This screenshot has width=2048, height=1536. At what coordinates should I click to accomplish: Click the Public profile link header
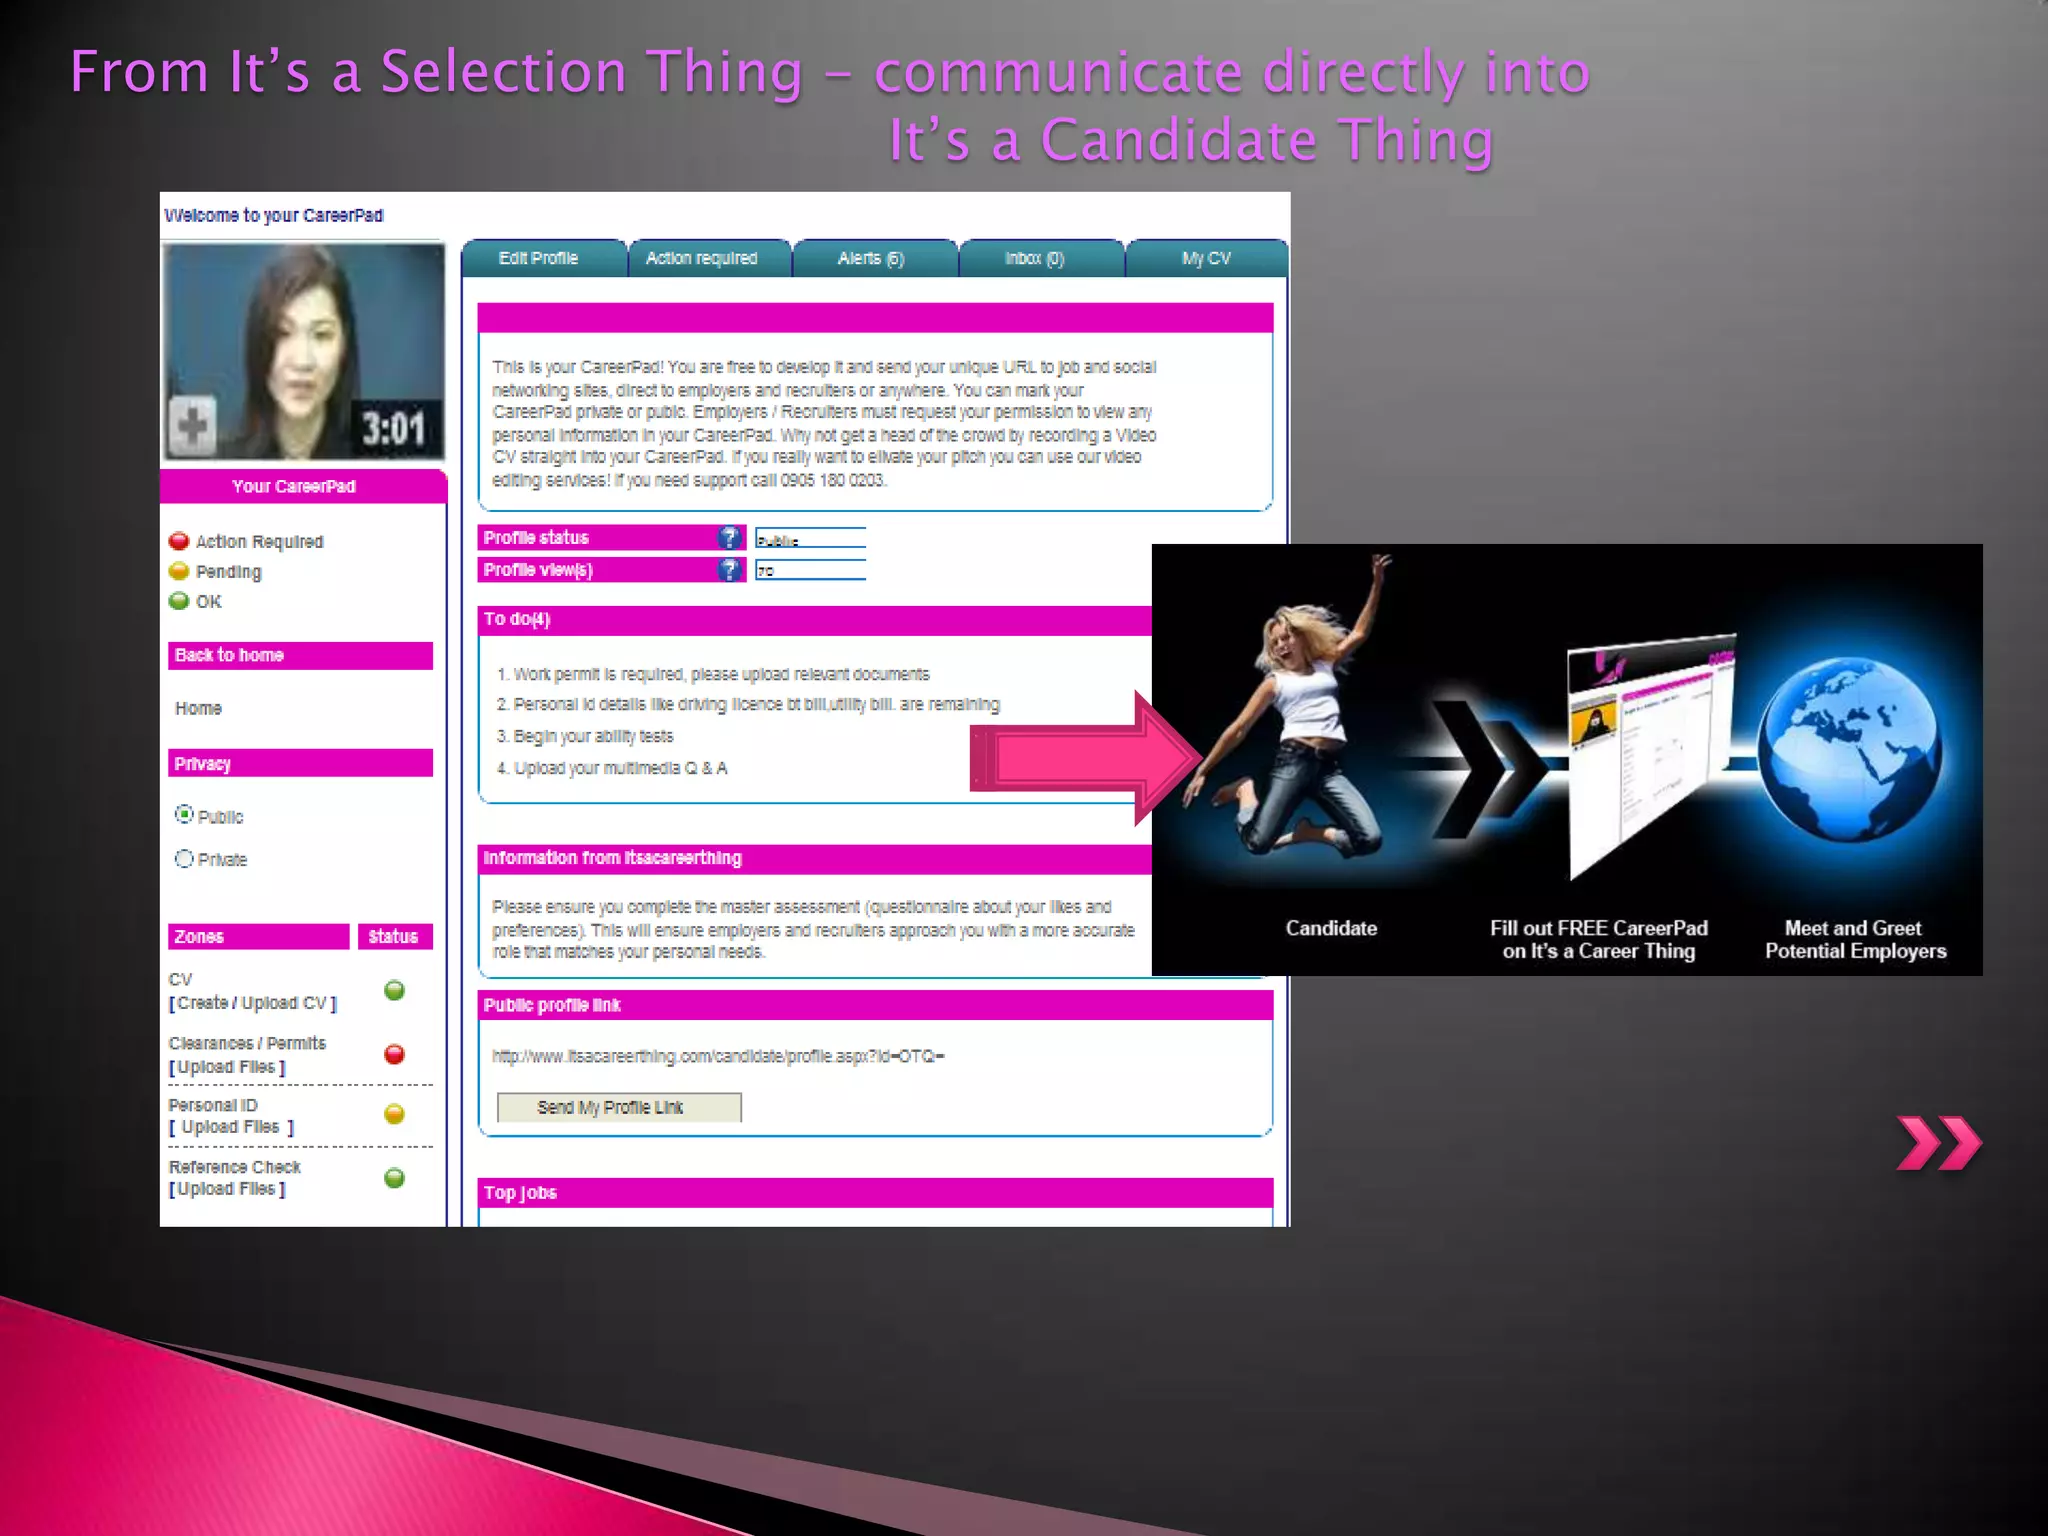(875, 1005)
